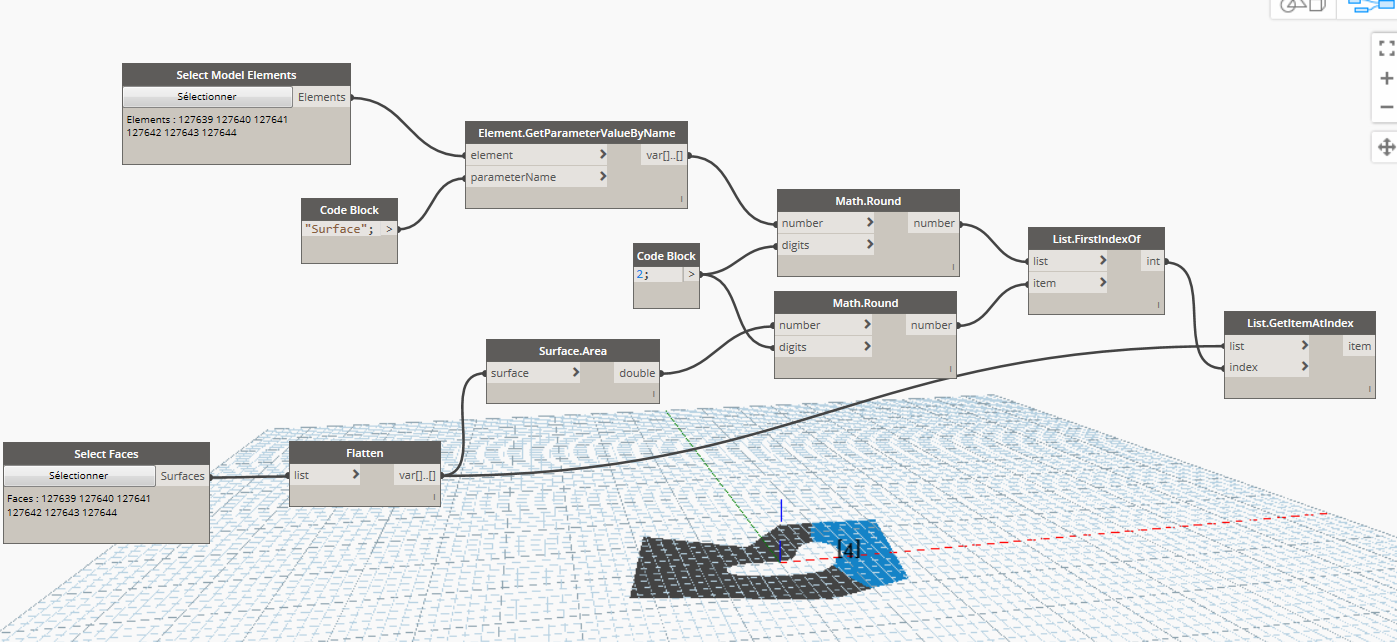Click Sélectionner in Select Model Elements node

coord(207,97)
